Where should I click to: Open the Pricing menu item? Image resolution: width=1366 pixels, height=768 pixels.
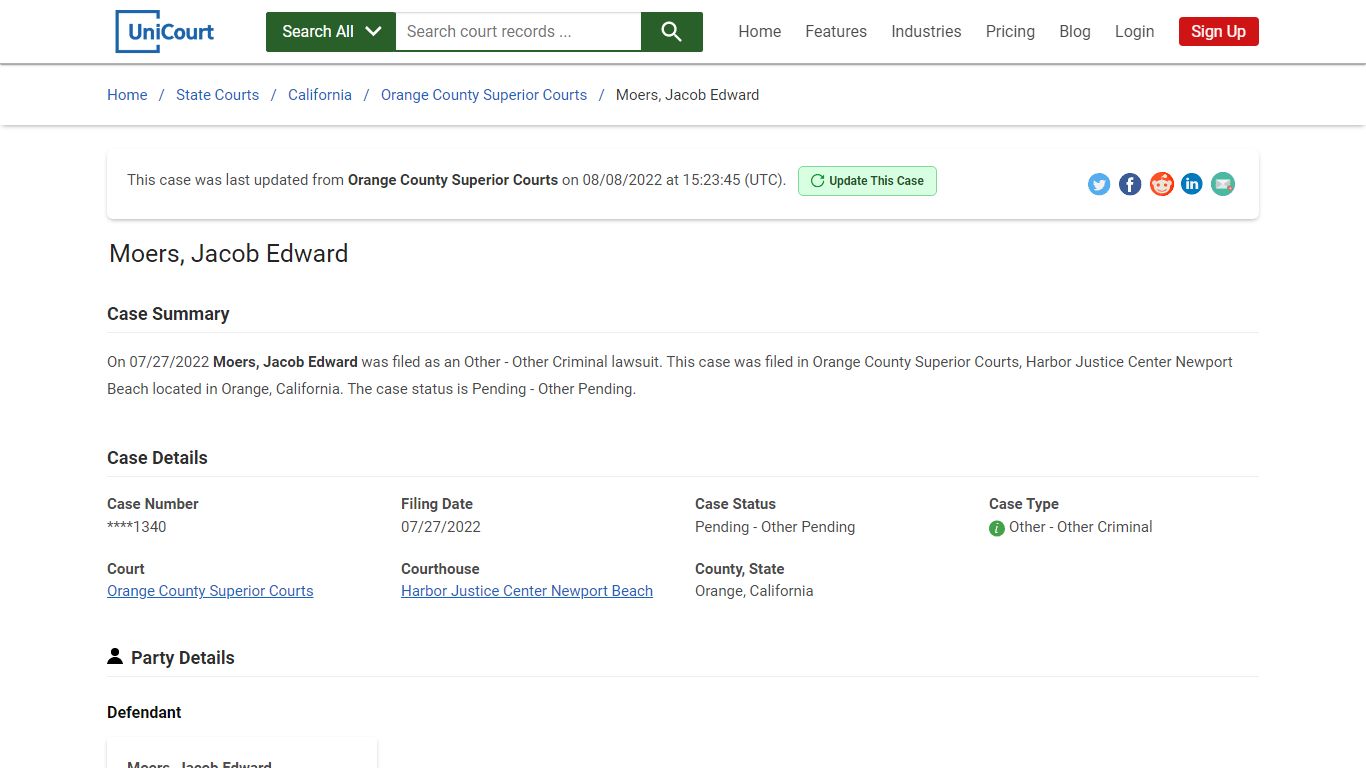point(1010,32)
